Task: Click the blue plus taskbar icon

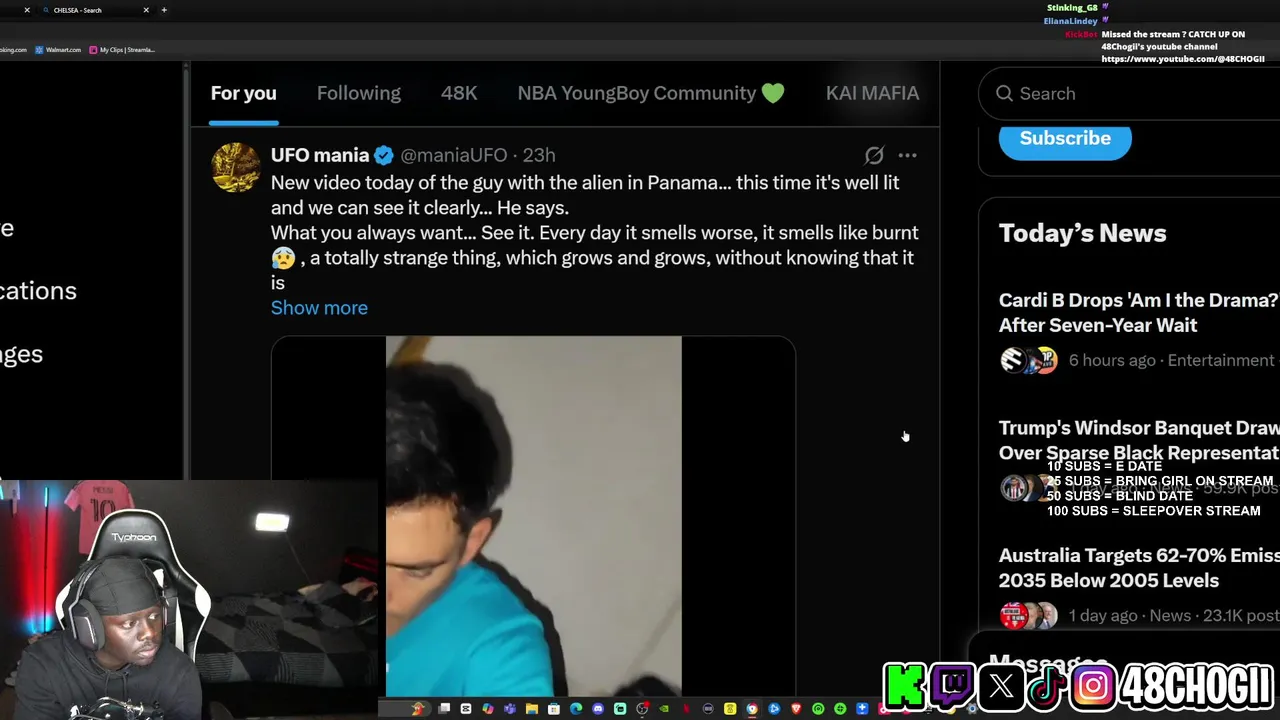Action: click(862, 709)
